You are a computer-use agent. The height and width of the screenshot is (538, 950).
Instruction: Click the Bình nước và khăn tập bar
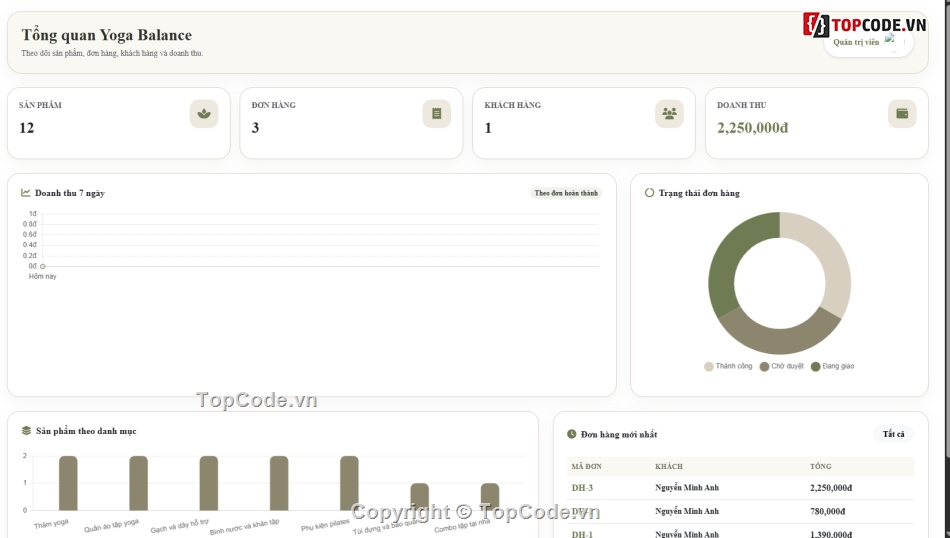279,483
